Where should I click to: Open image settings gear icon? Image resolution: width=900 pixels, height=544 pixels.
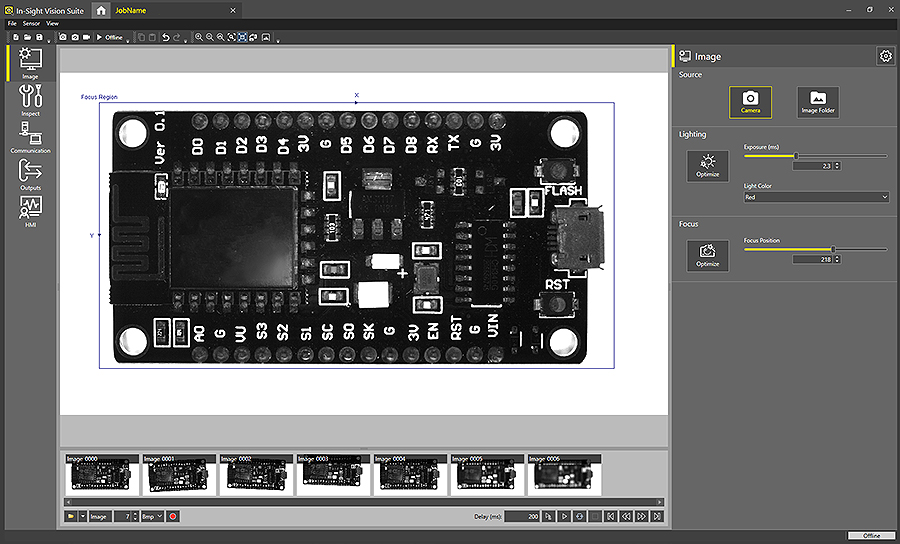[x=885, y=56]
